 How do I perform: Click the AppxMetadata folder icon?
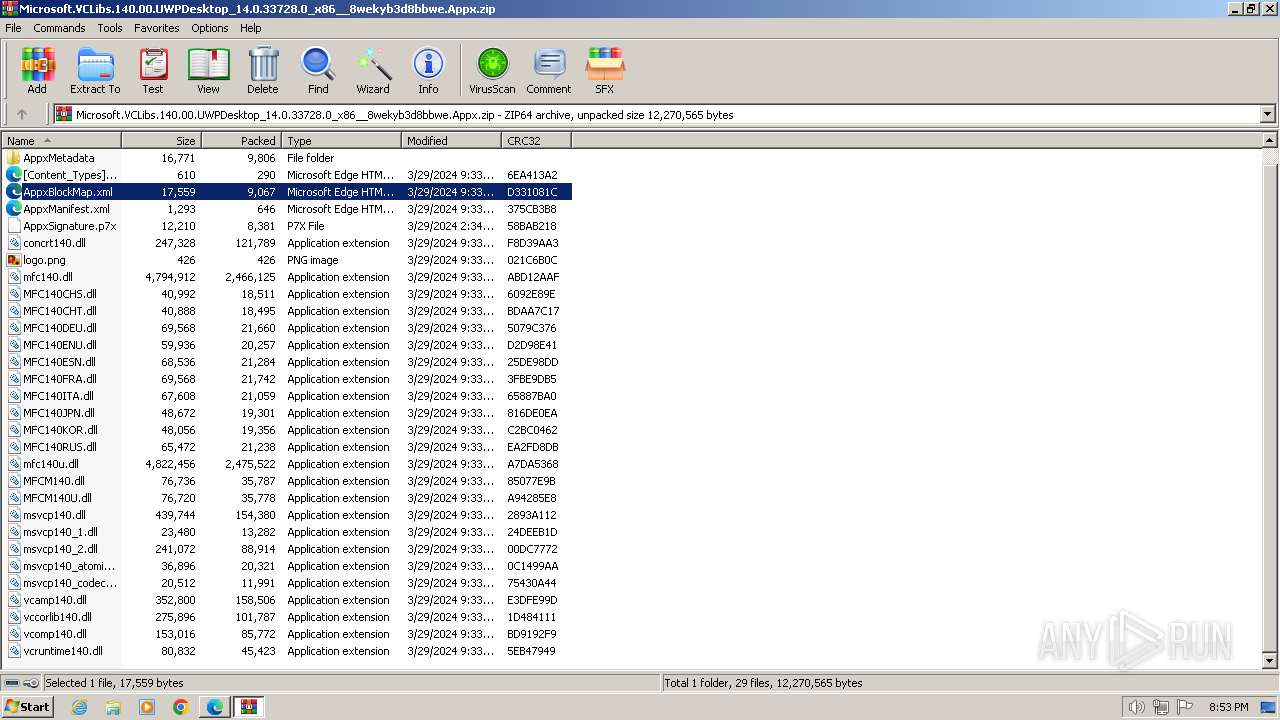(x=14, y=158)
